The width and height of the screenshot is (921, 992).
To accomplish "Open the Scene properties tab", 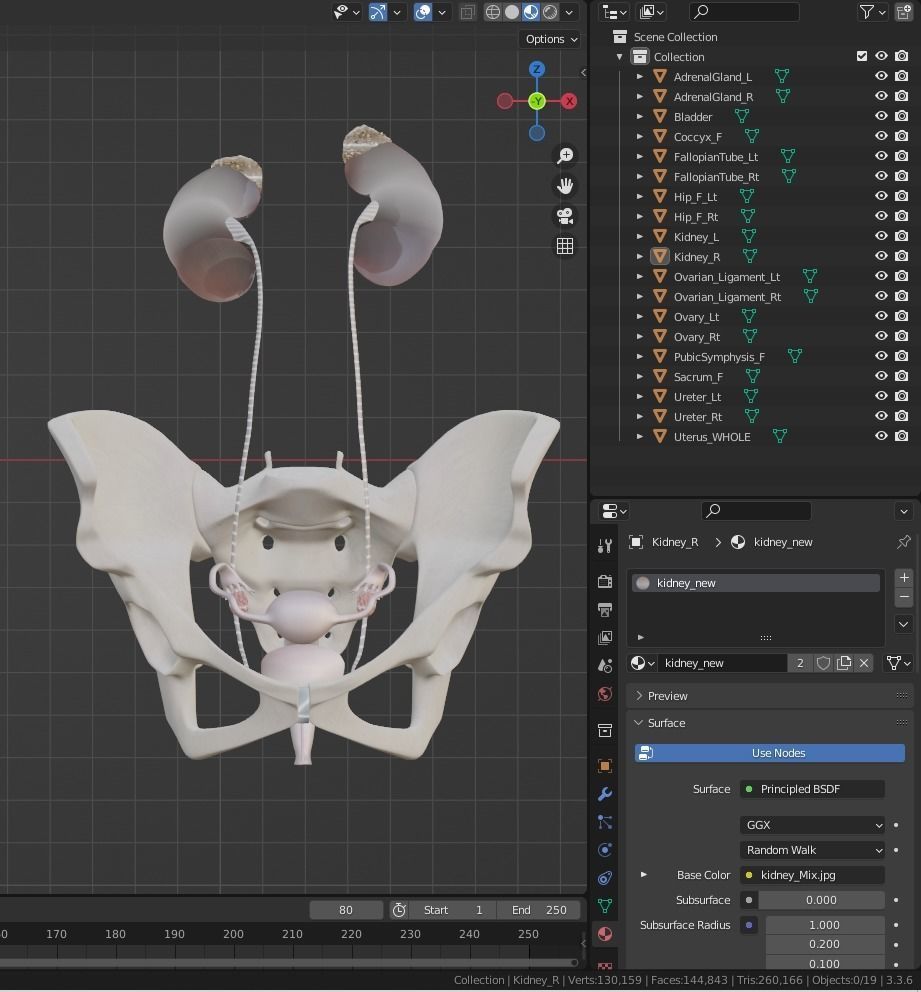I will [605, 666].
